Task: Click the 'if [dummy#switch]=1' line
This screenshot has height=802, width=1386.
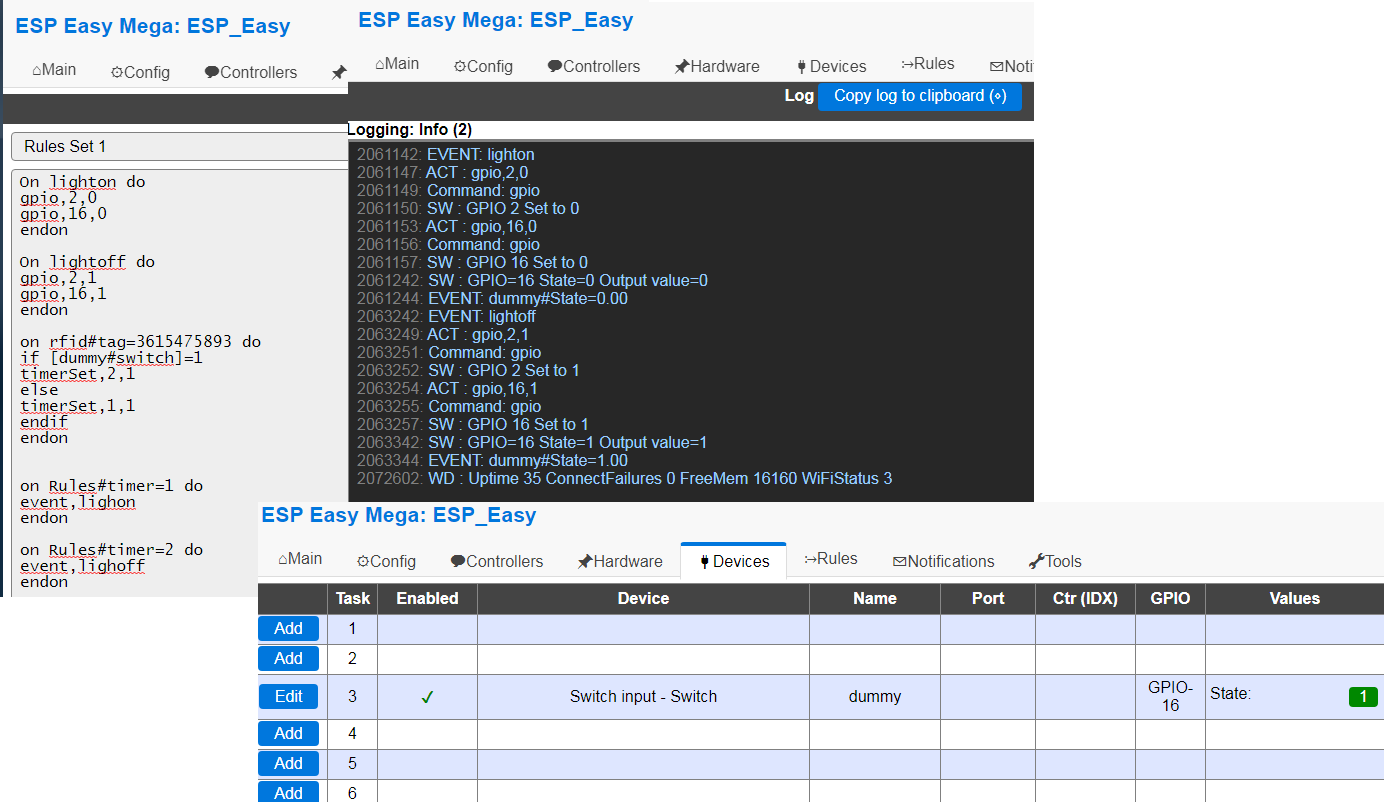Action: point(111,358)
